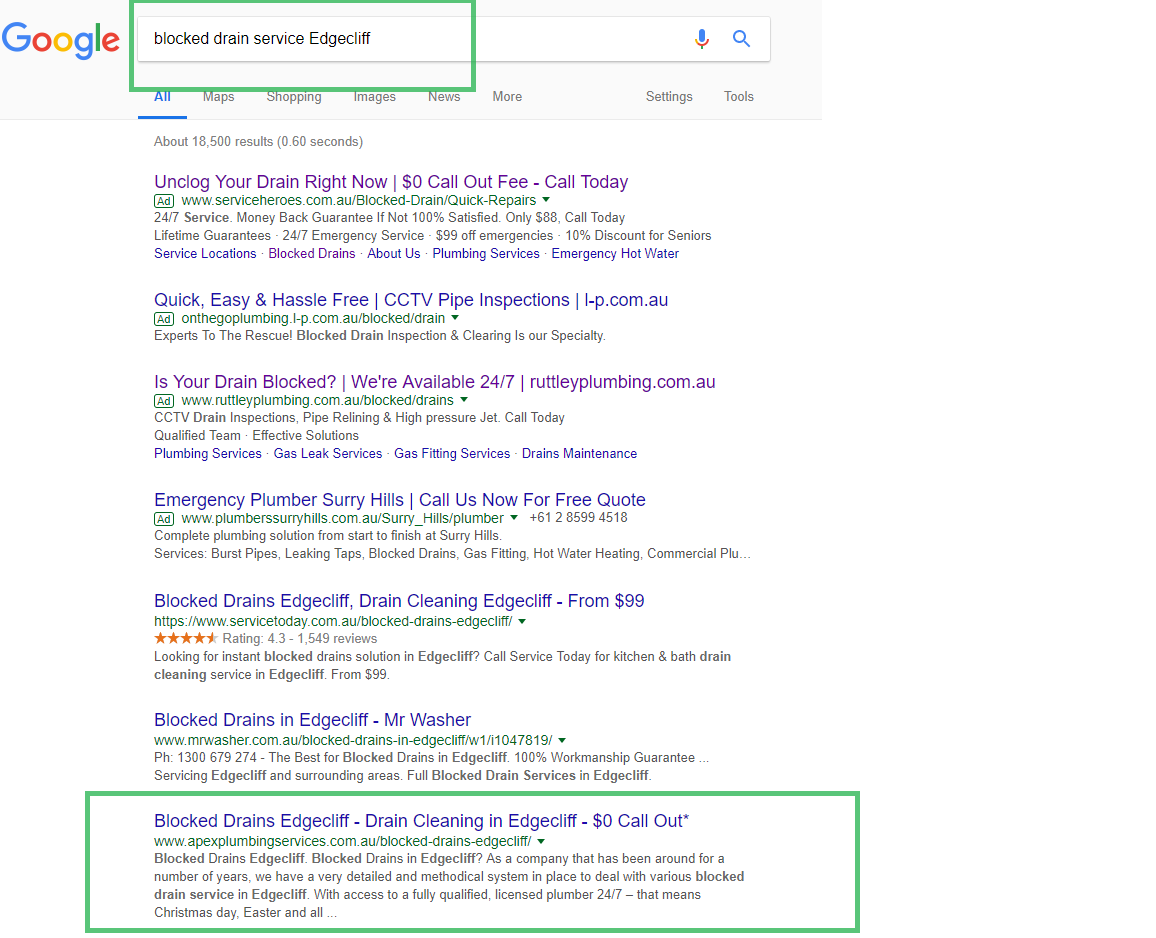Click 'Plumbing Services' sitelink under serviceheroes ad
Image resolution: width=1156 pixels, height=938 pixels.
[x=486, y=254]
